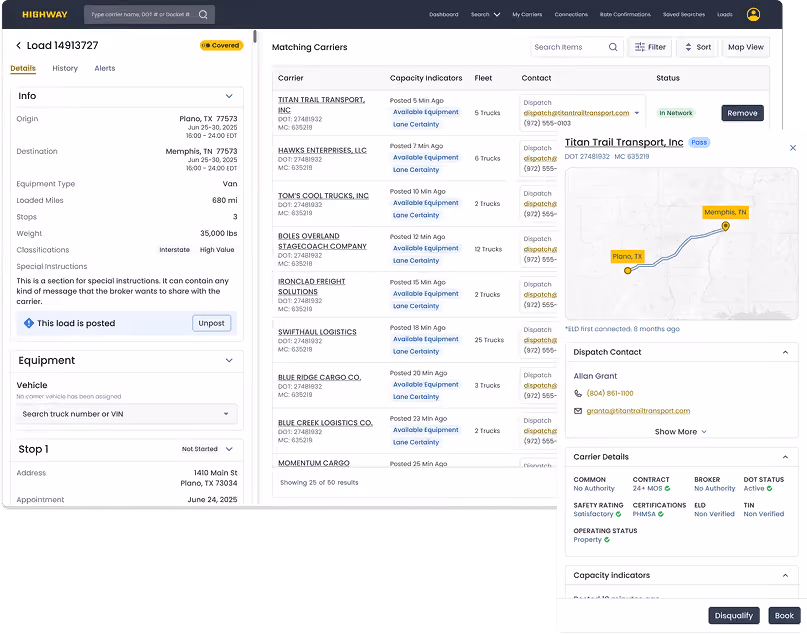The height and width of the screenshot is (634, 807).
Task: Open Ironclad Freight Solutions link
Action: [312, 286]
